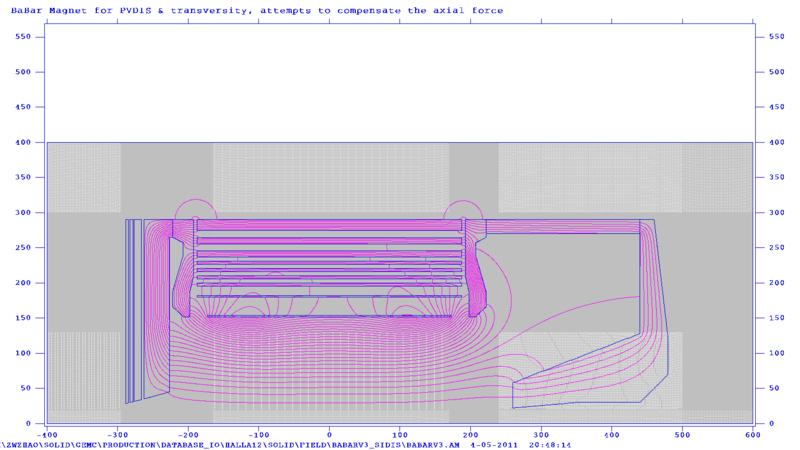
Task: Click the "200" label on the right y-axis
Action: [x=777, y=283]
